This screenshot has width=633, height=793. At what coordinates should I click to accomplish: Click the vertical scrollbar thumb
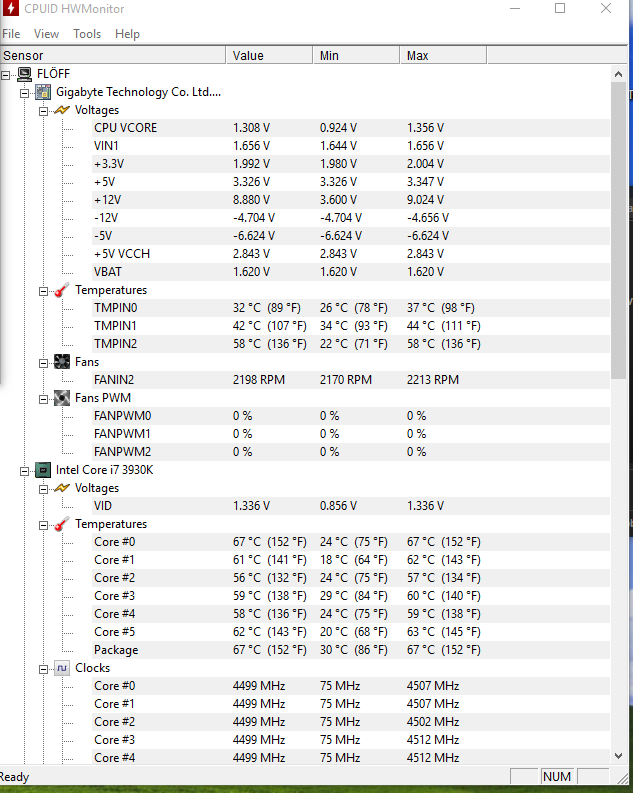tap(618, 230)
